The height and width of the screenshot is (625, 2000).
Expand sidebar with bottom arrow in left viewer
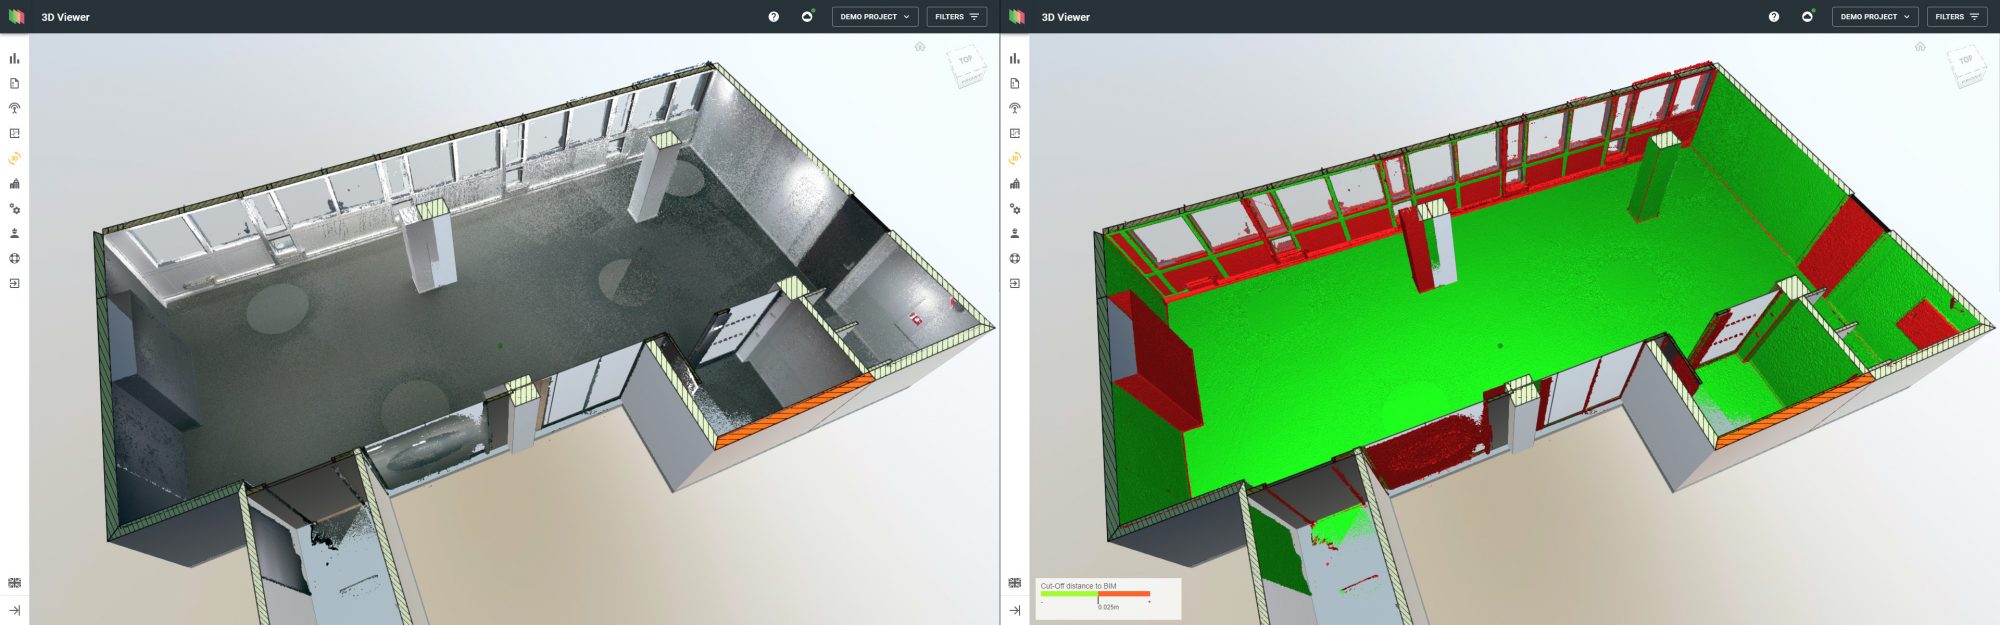(x=14, y=610)
